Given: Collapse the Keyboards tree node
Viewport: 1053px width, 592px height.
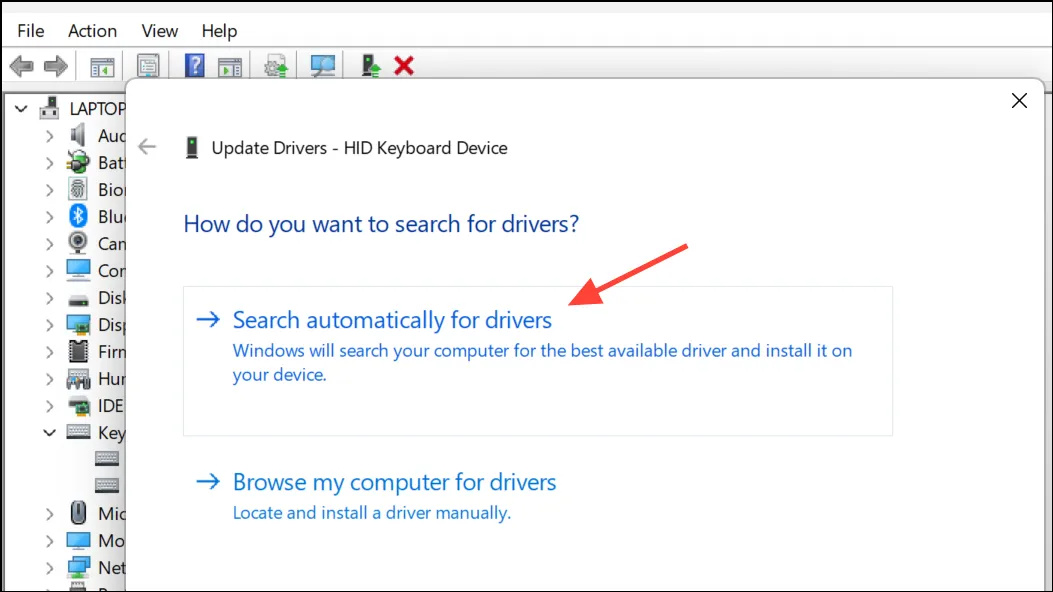Looking at the screenshot, I should coord(49,433).
